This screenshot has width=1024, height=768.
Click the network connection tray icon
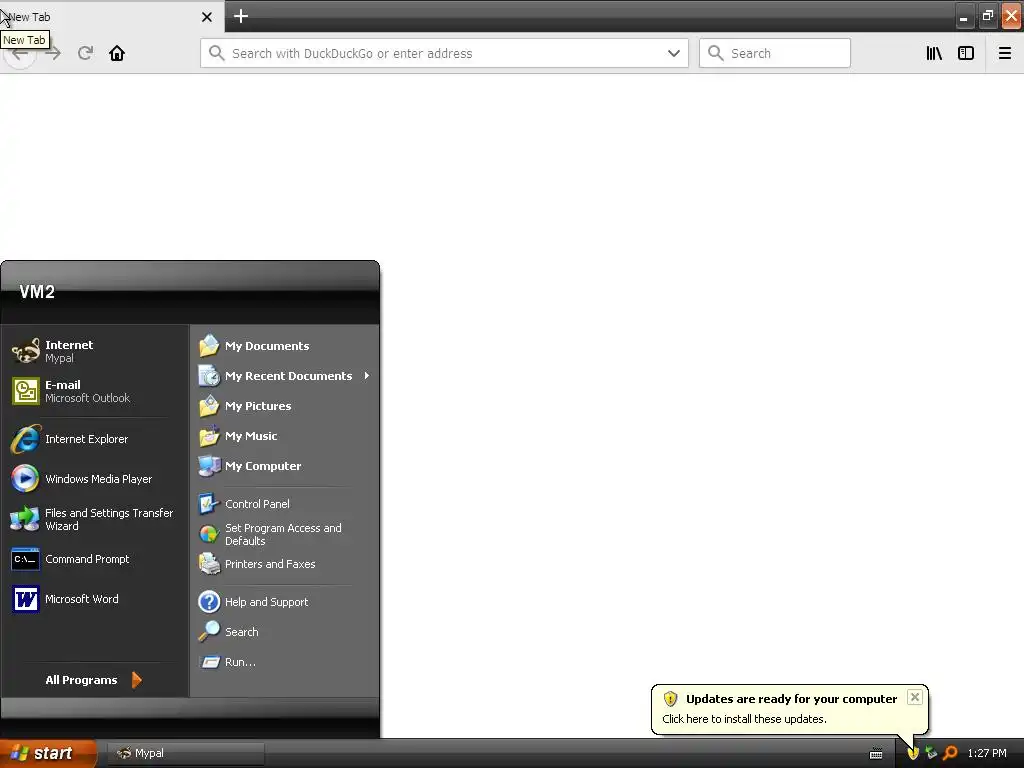pyautogui.click(x=932, y=753)
